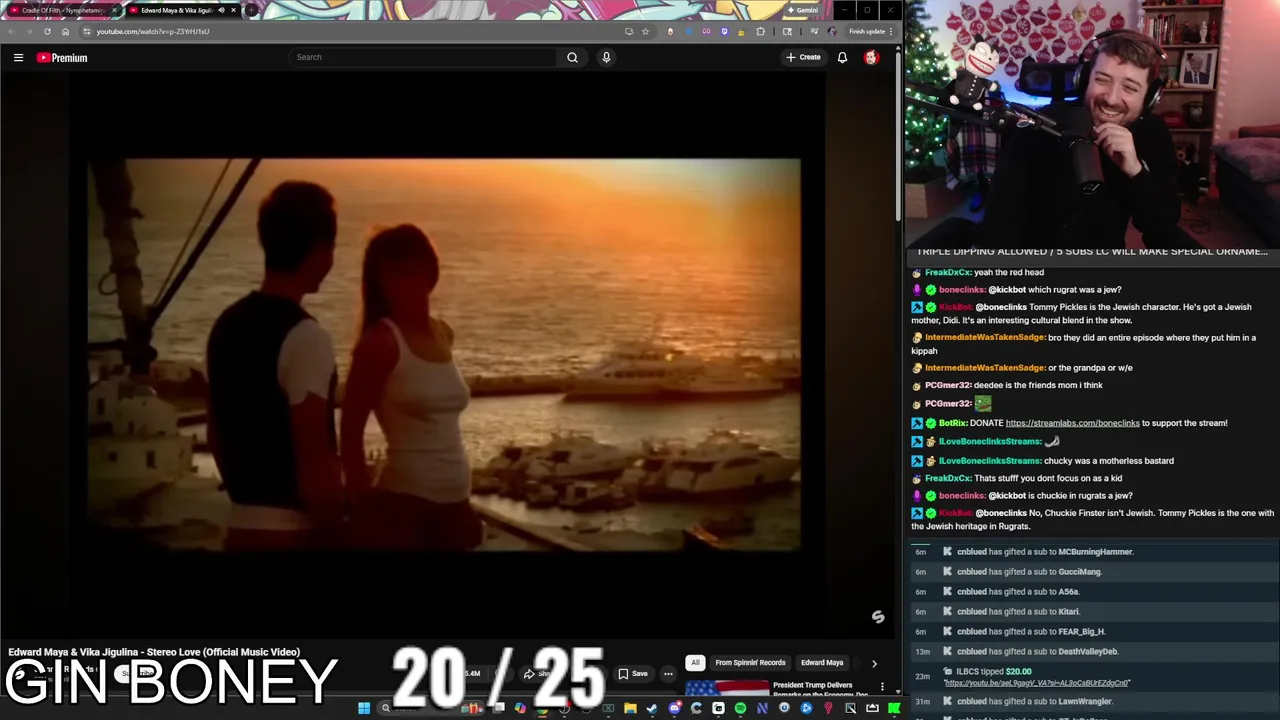The width and height of the screenshot is (1280, 720).
Task: Switch to the Edward Maya & Vika Jigulina tab
Action: [x=182, y=10]
